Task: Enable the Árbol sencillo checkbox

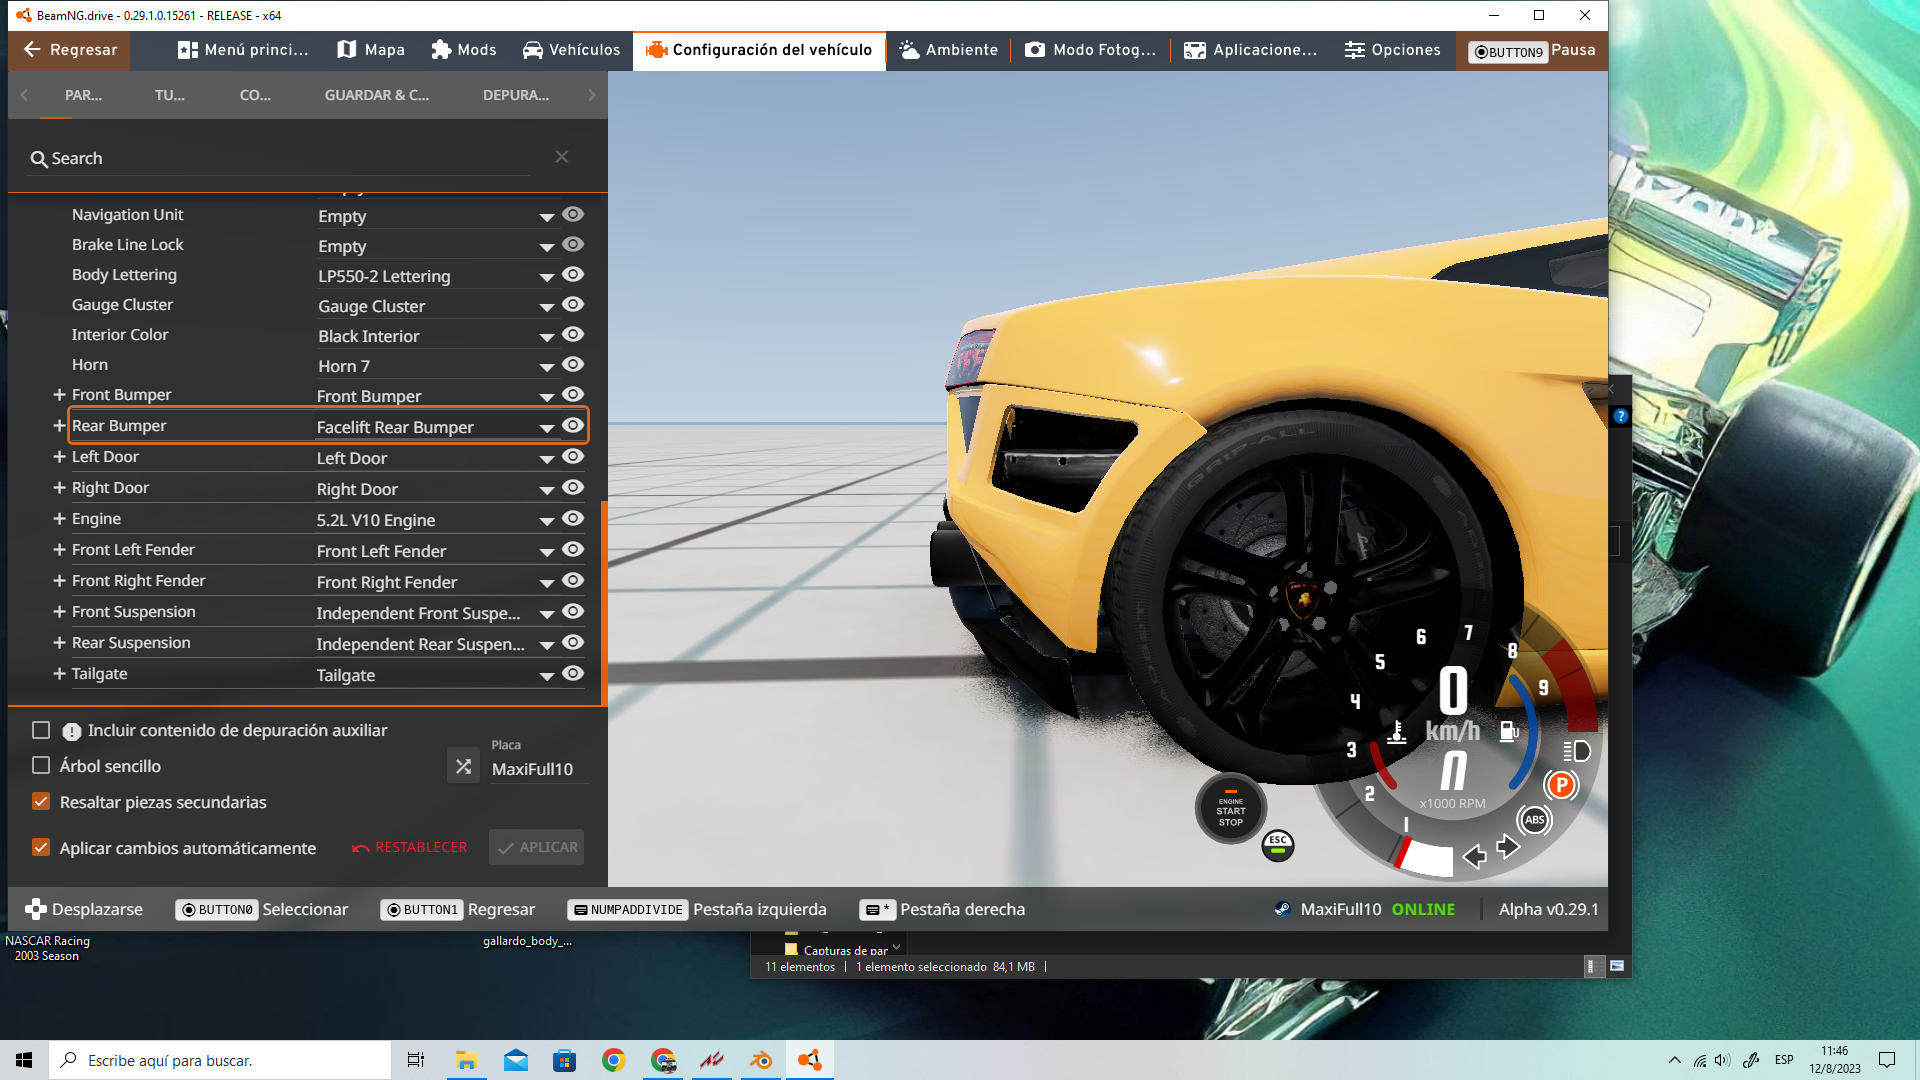Action: [41, 765]
